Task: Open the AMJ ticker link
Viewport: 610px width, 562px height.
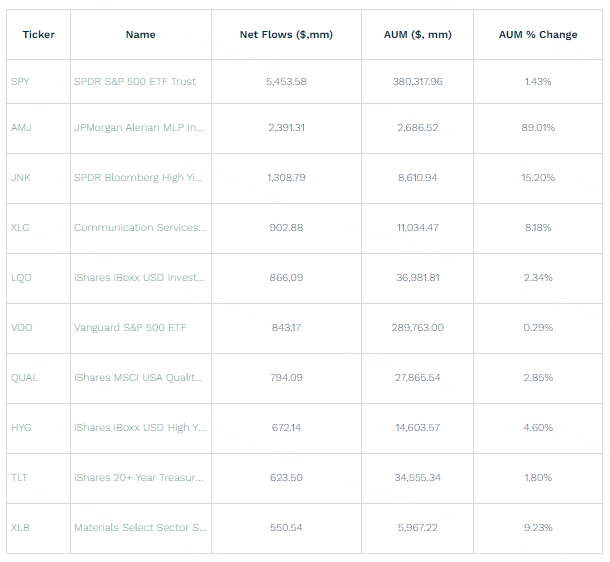Action: (21, 128)
